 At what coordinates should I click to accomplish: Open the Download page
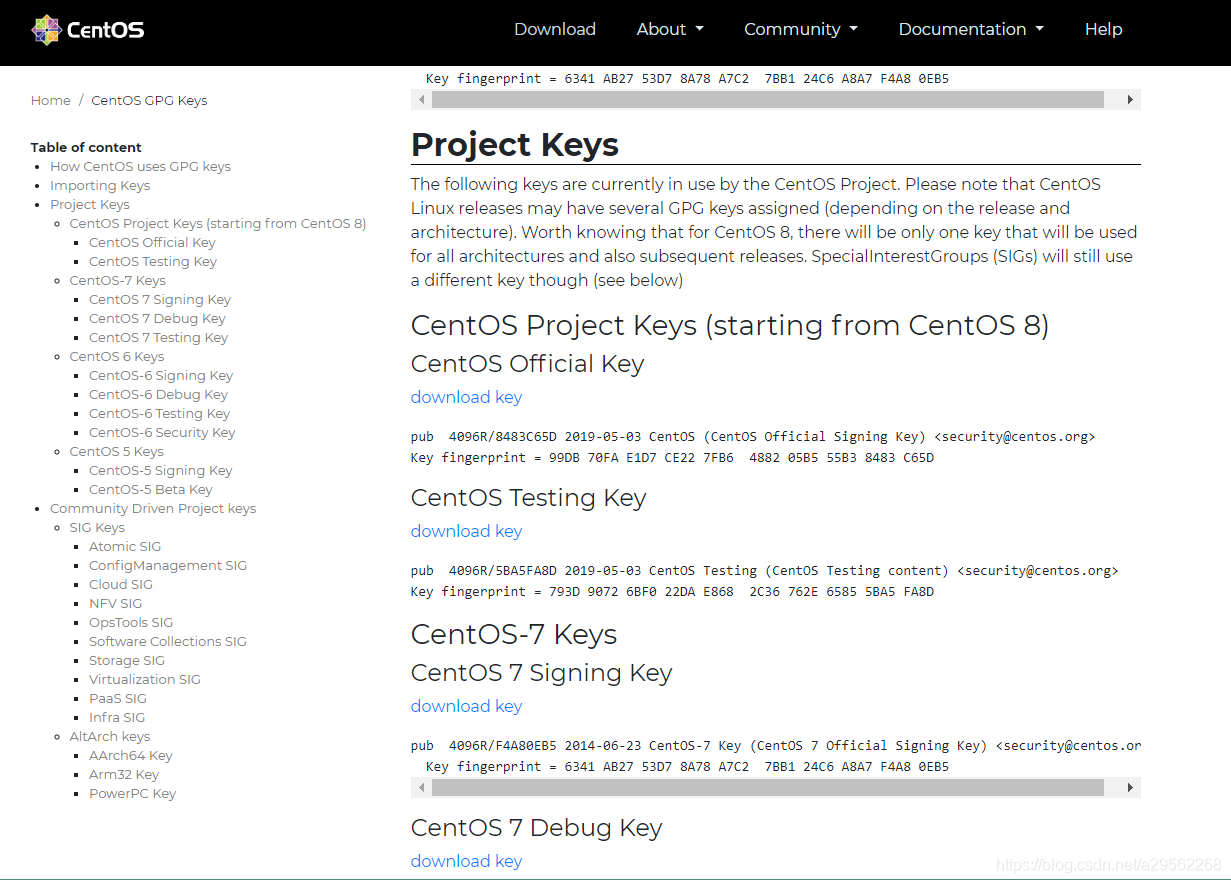pos(555,29)
